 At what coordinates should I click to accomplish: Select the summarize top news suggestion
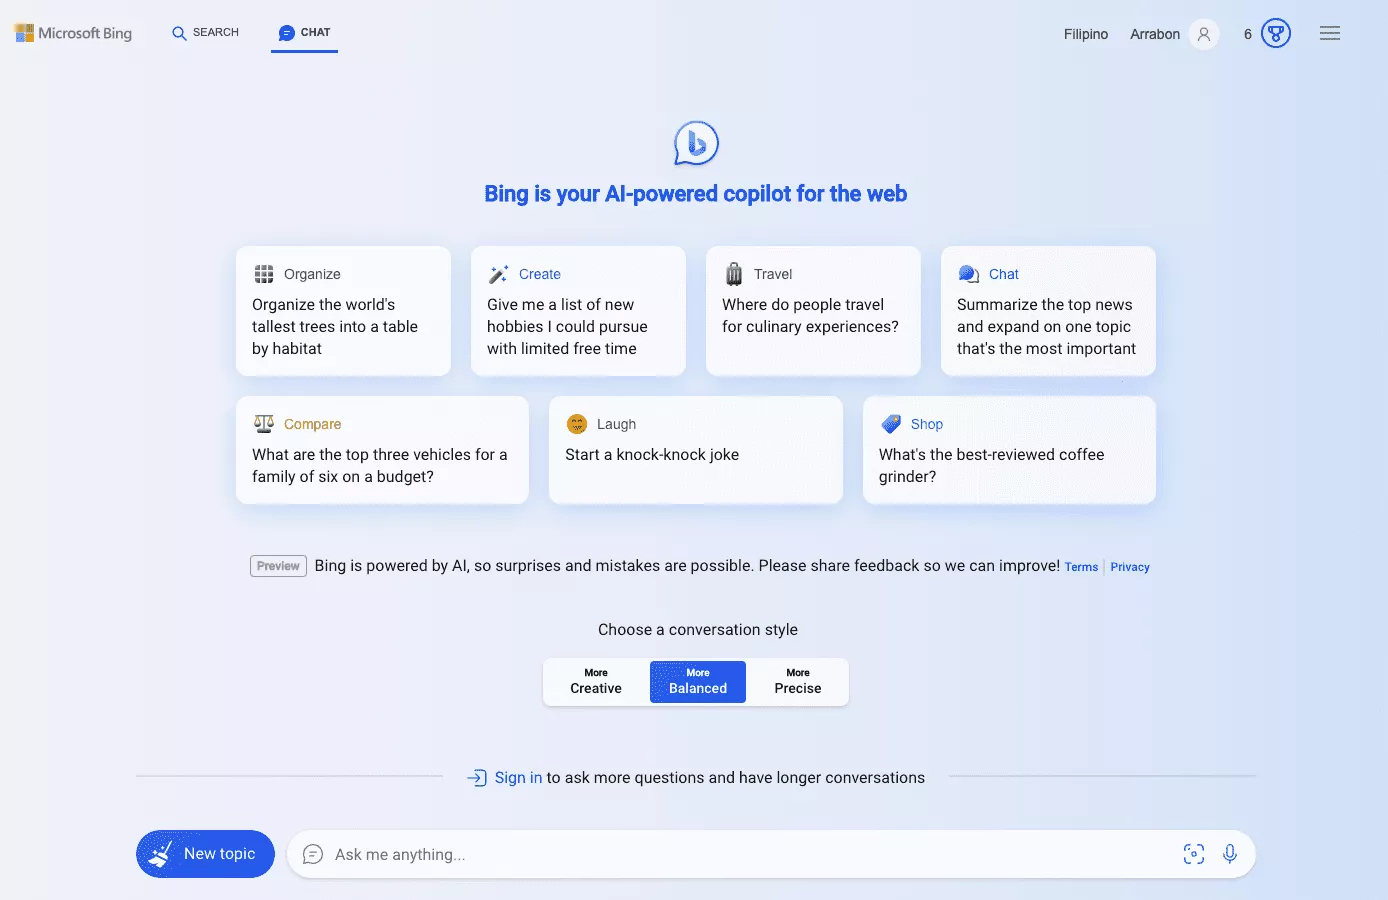[x=1048, y=311]
